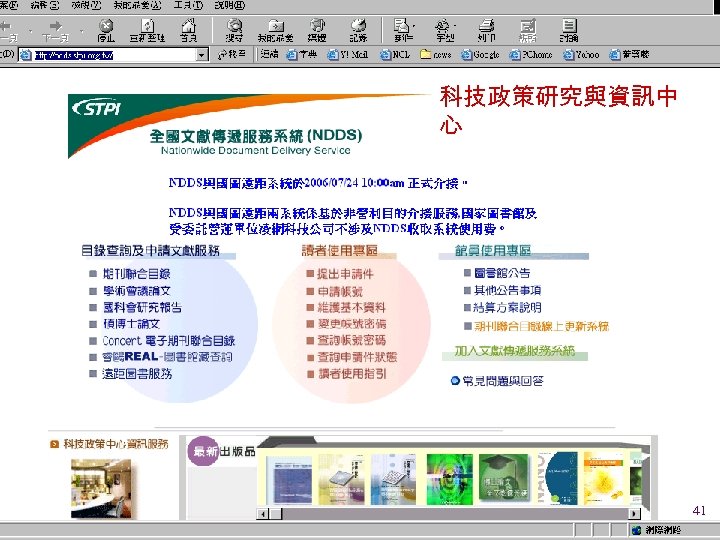This screenshot has height=540, width=720.
Task: Print the page with the 列印 icon
Action: pos(486,31)
